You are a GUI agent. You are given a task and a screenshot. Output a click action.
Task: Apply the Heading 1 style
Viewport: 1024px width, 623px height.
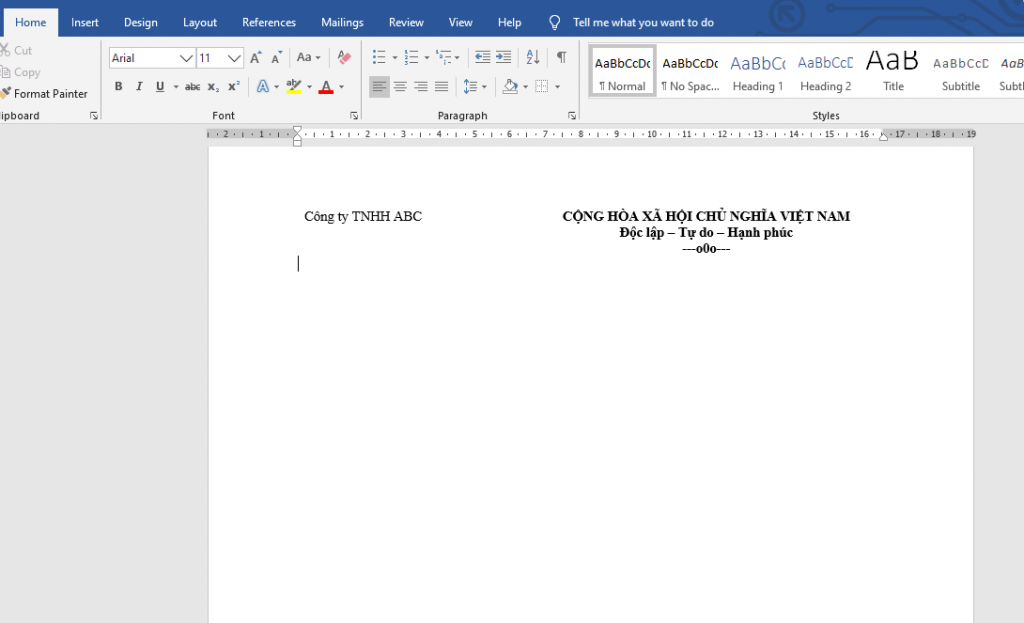pos(758,71)
